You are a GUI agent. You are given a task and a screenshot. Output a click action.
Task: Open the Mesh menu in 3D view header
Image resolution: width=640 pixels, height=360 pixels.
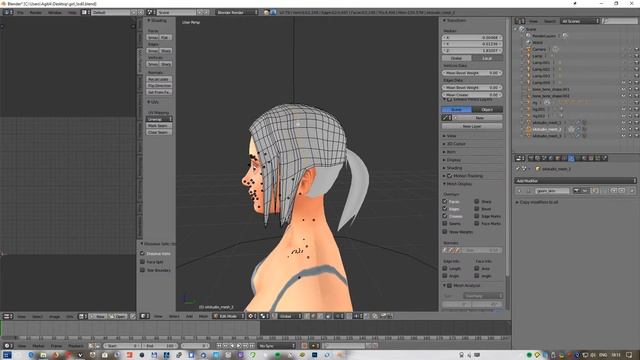tap(203, 316)
